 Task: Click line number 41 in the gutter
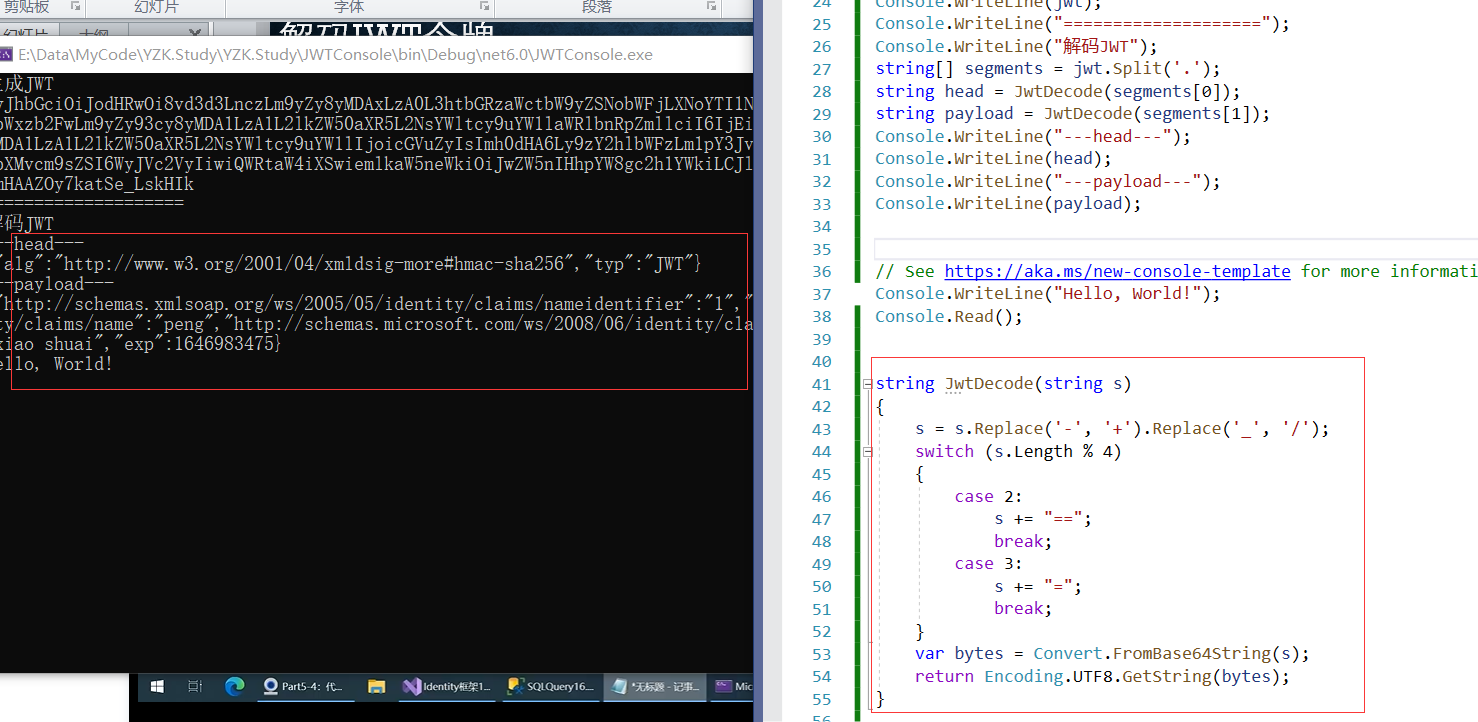[821, 384]
